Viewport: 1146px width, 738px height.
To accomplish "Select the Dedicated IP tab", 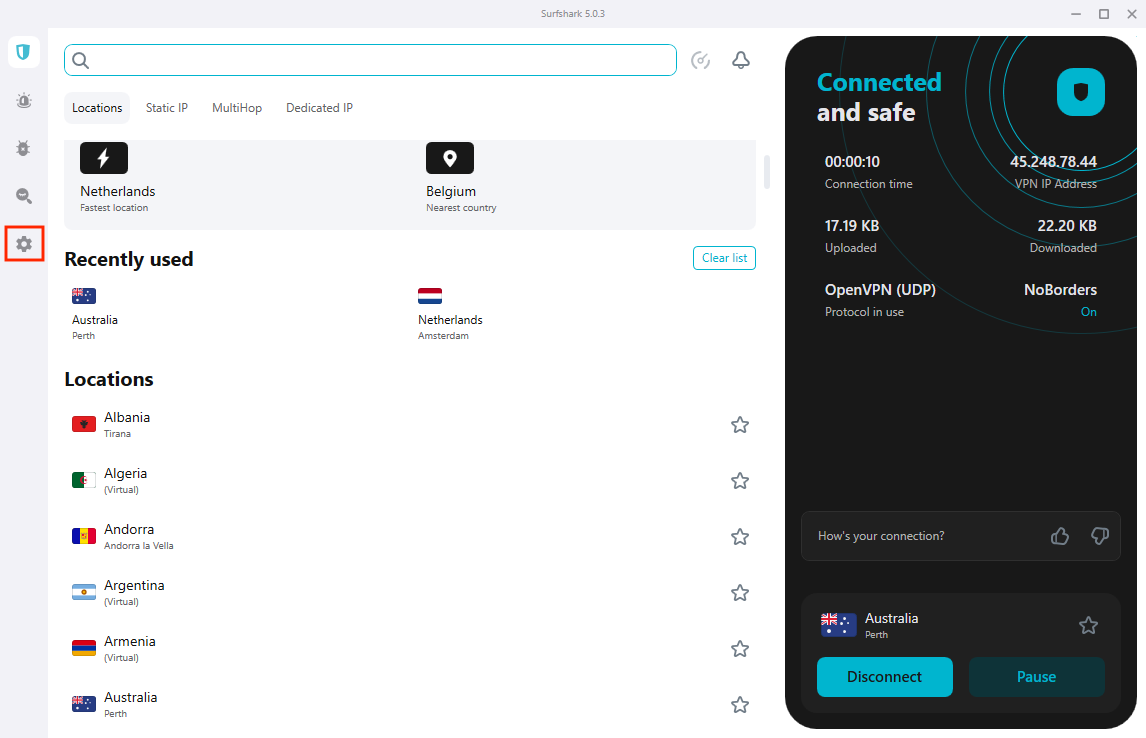I will coord(319,108).
